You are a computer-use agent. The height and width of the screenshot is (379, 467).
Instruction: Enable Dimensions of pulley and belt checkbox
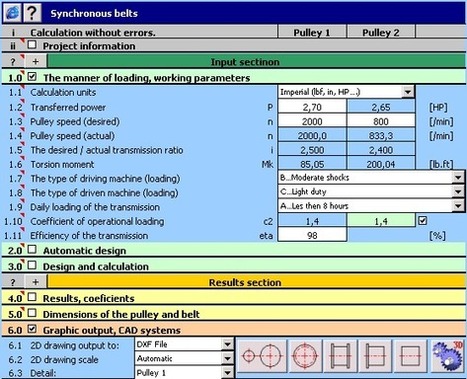32,313
